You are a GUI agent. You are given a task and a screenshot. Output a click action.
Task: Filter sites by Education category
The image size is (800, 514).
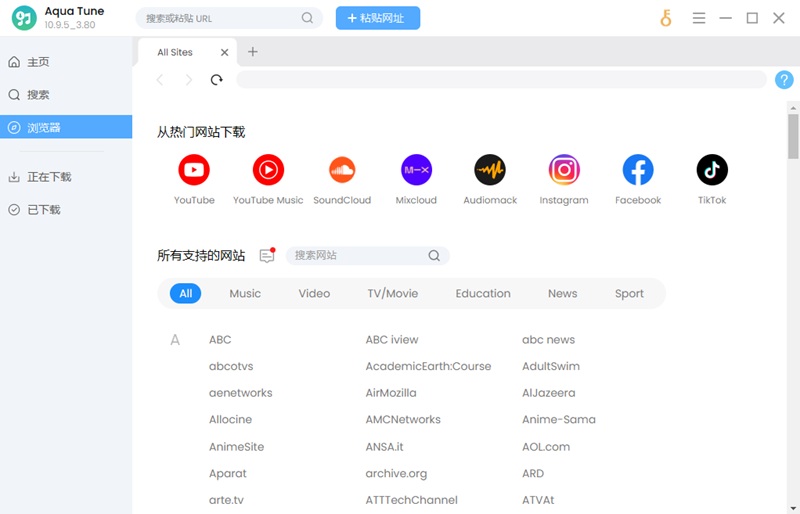click(483, 293)
